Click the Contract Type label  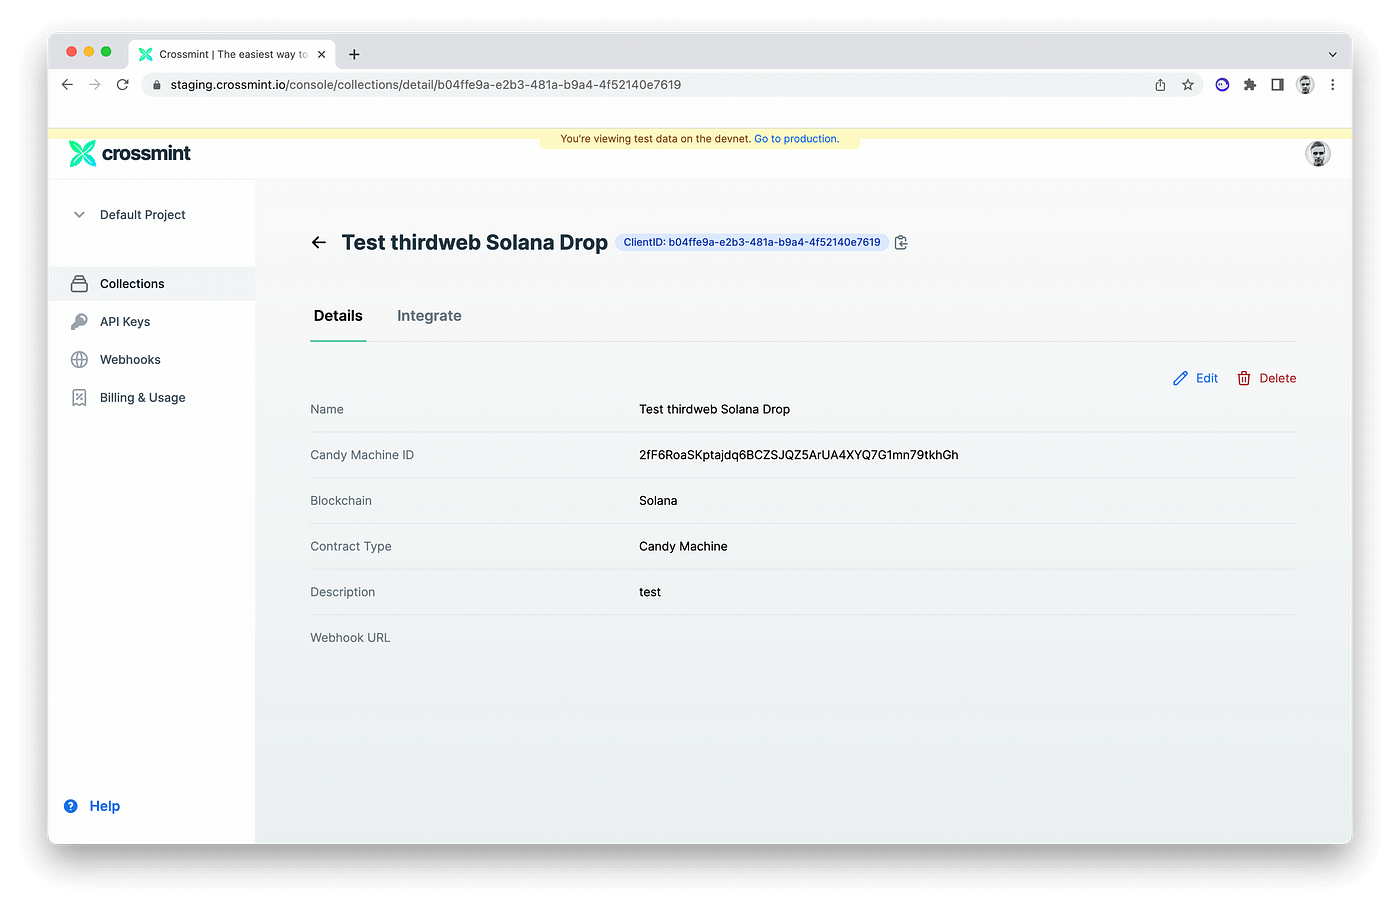(x=351, y=547)
